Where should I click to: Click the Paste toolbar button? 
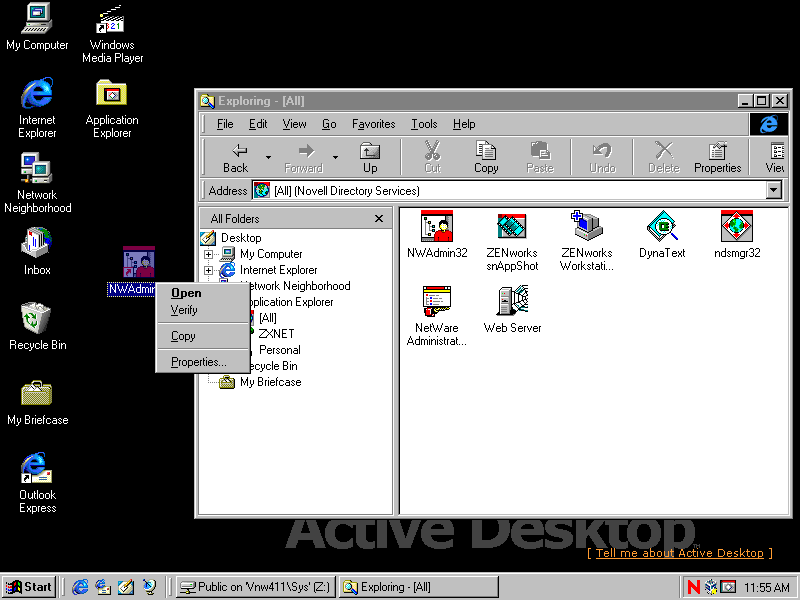tap(540, 158)
